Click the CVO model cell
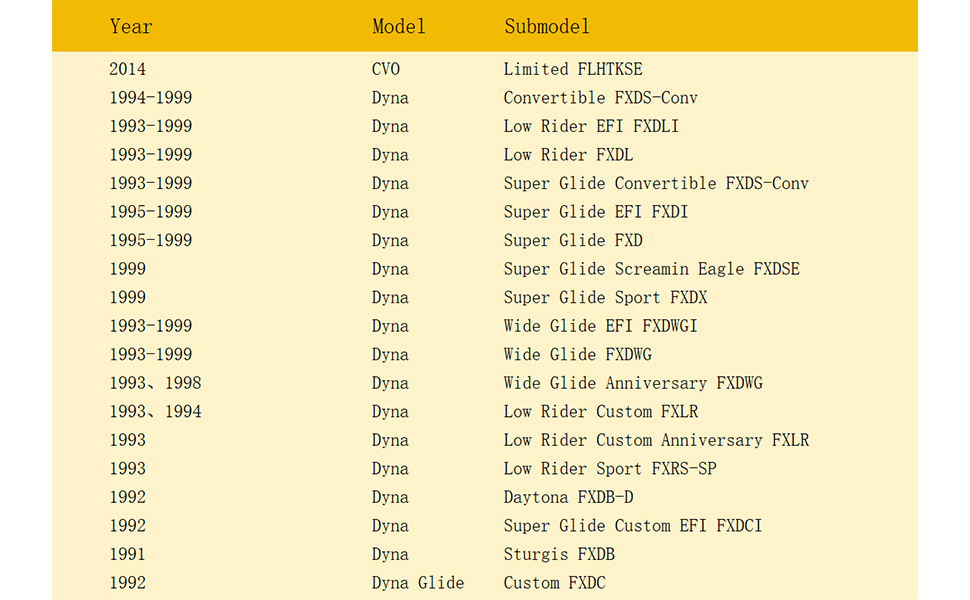 385,69
